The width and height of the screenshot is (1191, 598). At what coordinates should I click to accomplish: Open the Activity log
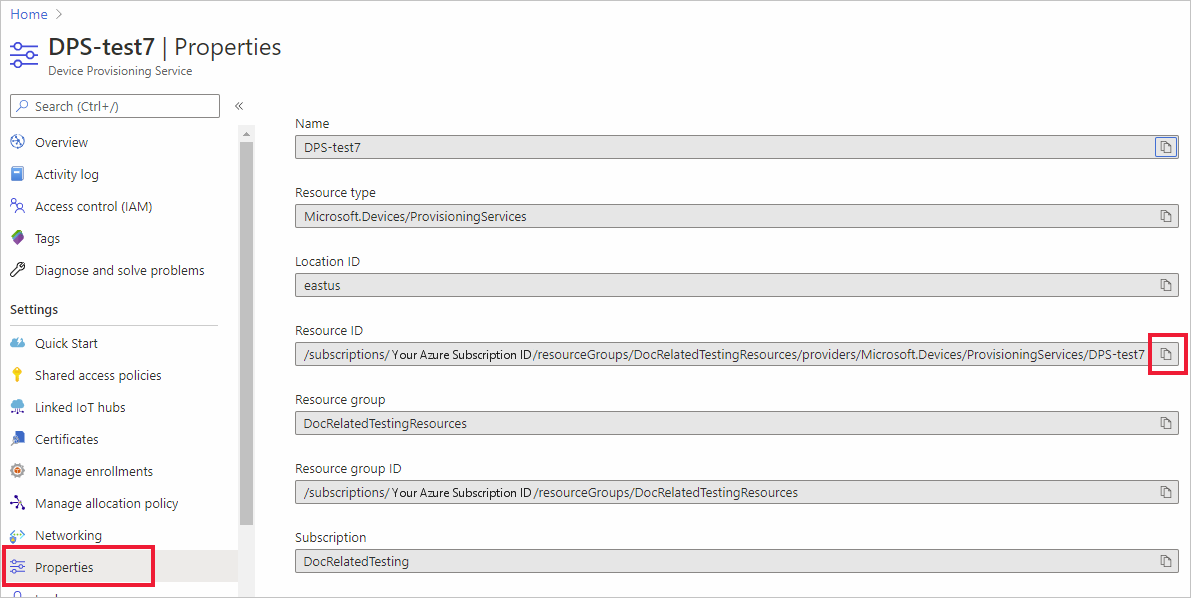click(66, 175)
